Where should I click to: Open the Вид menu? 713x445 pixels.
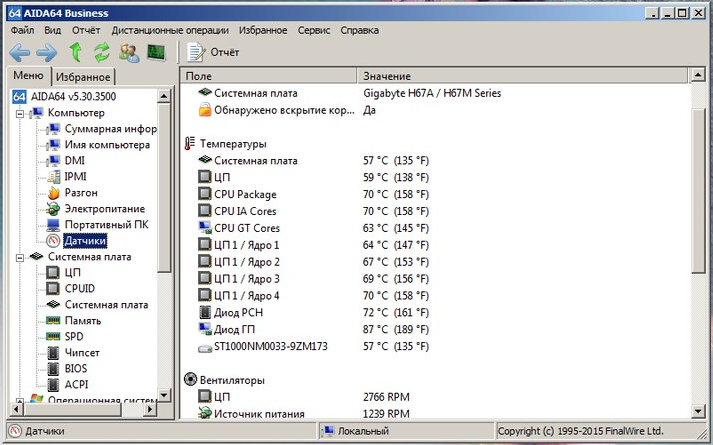click(53, 30)
